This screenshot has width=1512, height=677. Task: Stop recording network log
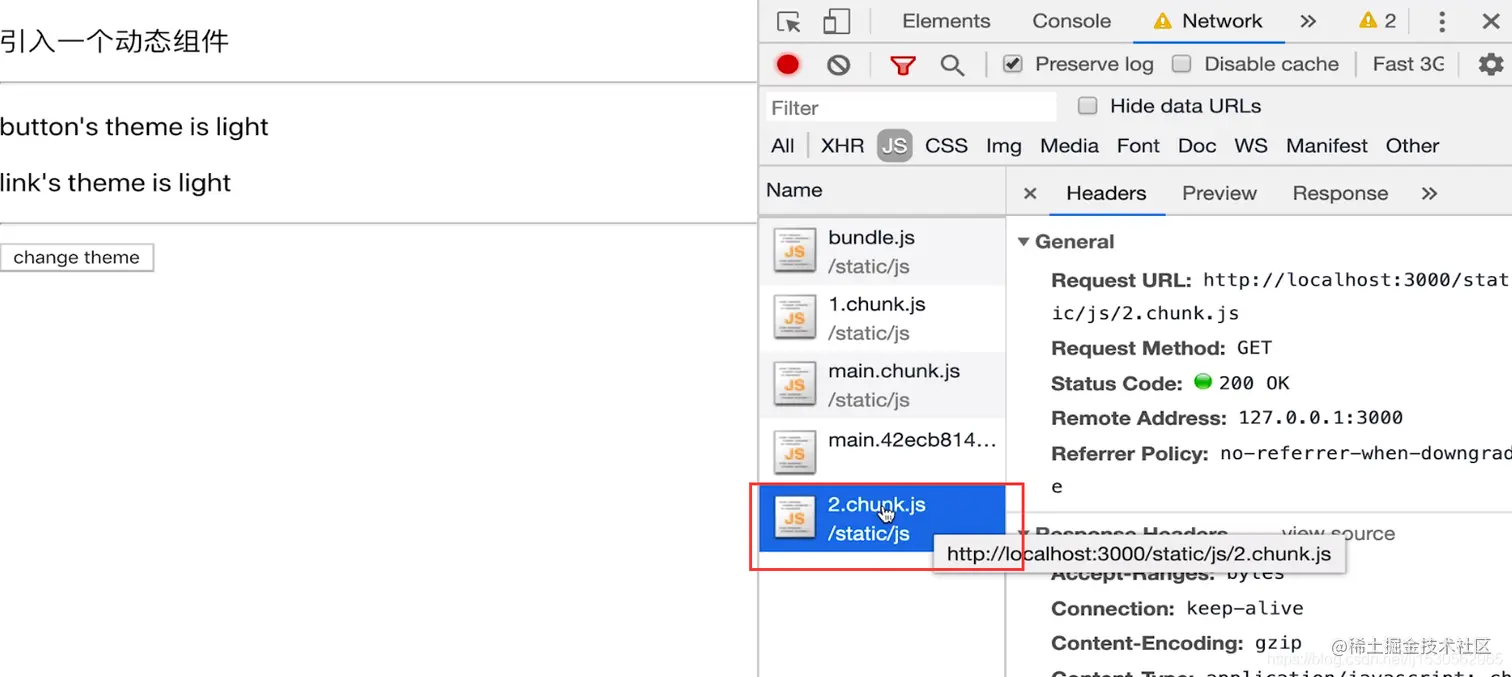pos(788,64)
